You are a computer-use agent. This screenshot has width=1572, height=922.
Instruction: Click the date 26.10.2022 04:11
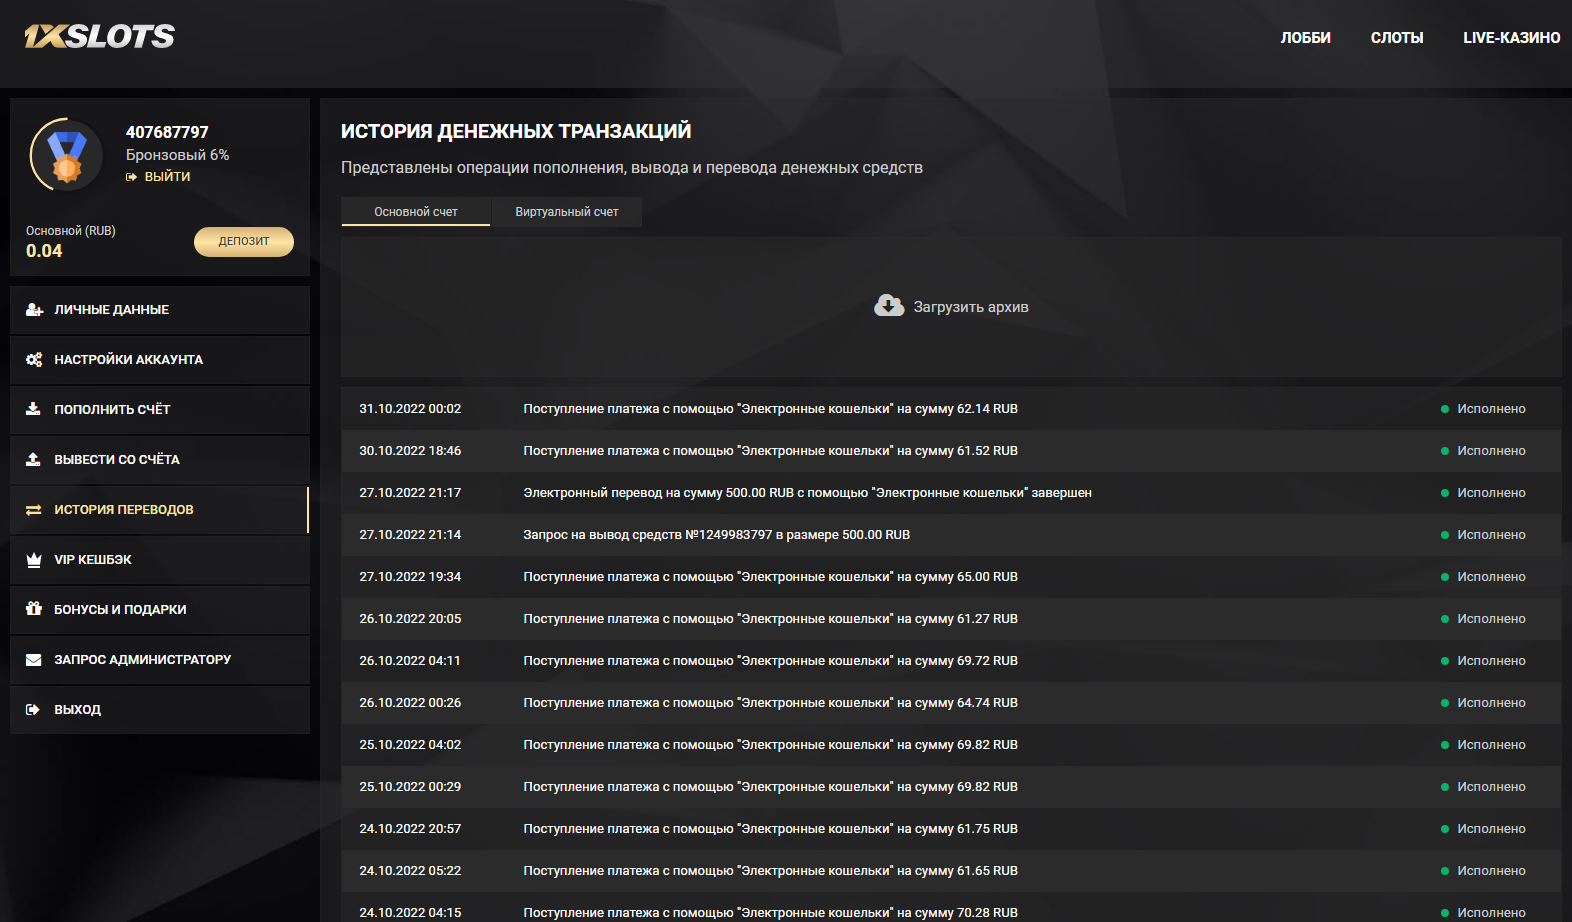point(410,661)
